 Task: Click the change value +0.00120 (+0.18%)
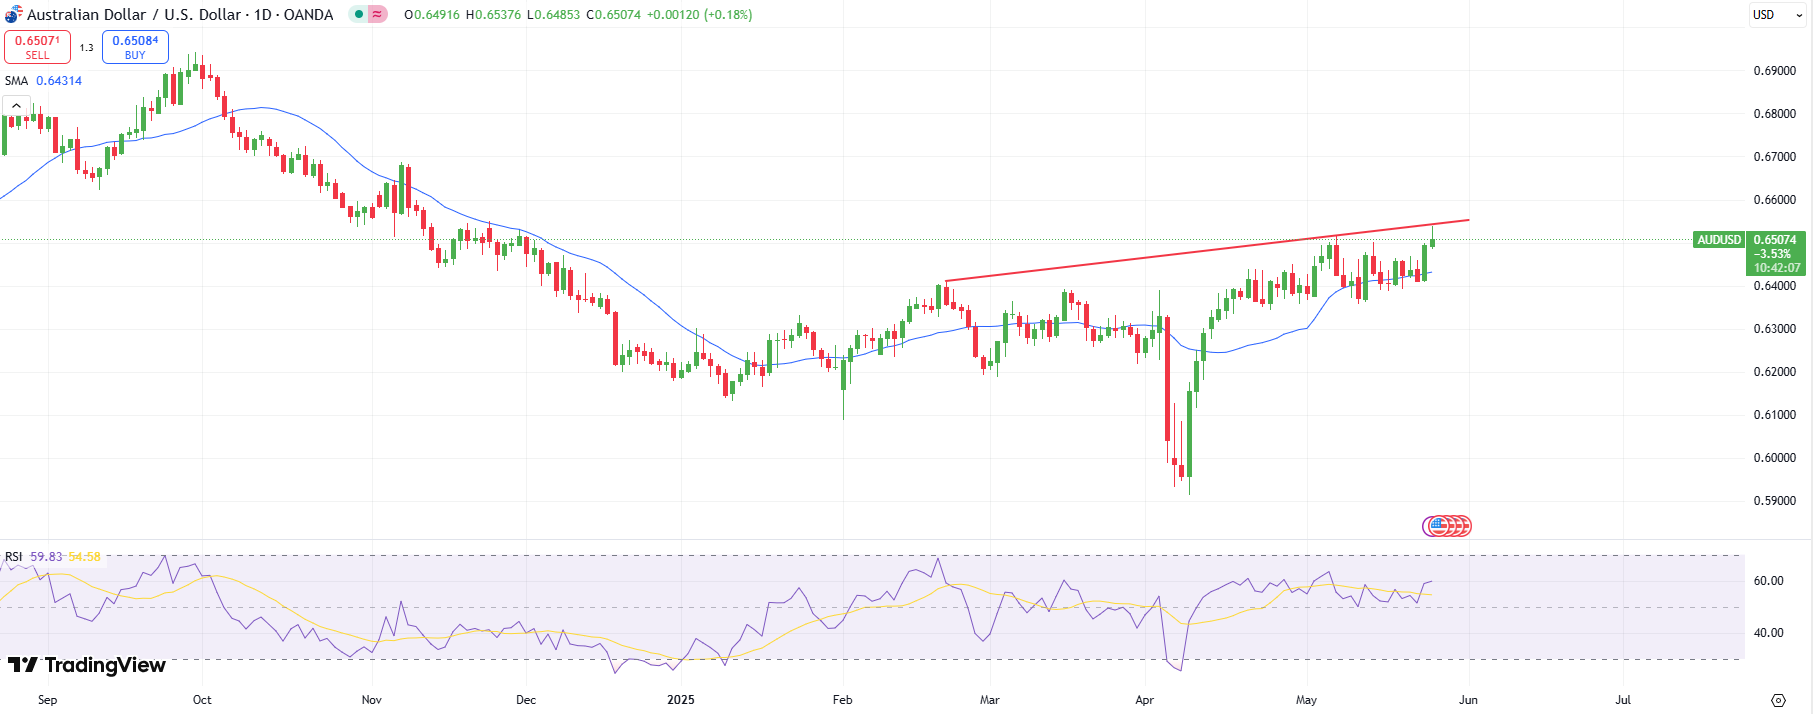[x=700, y=15]
